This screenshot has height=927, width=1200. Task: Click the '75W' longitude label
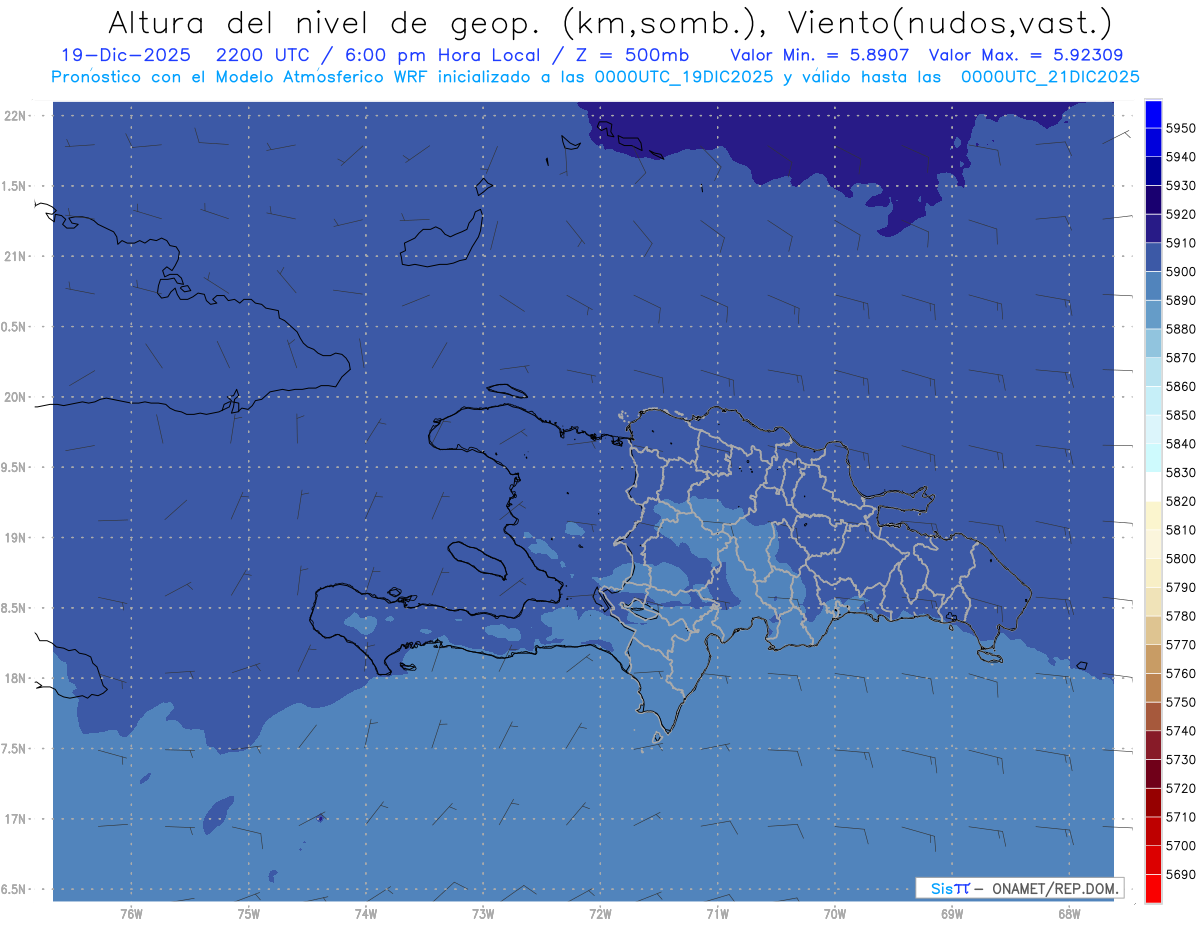(248, 913)
